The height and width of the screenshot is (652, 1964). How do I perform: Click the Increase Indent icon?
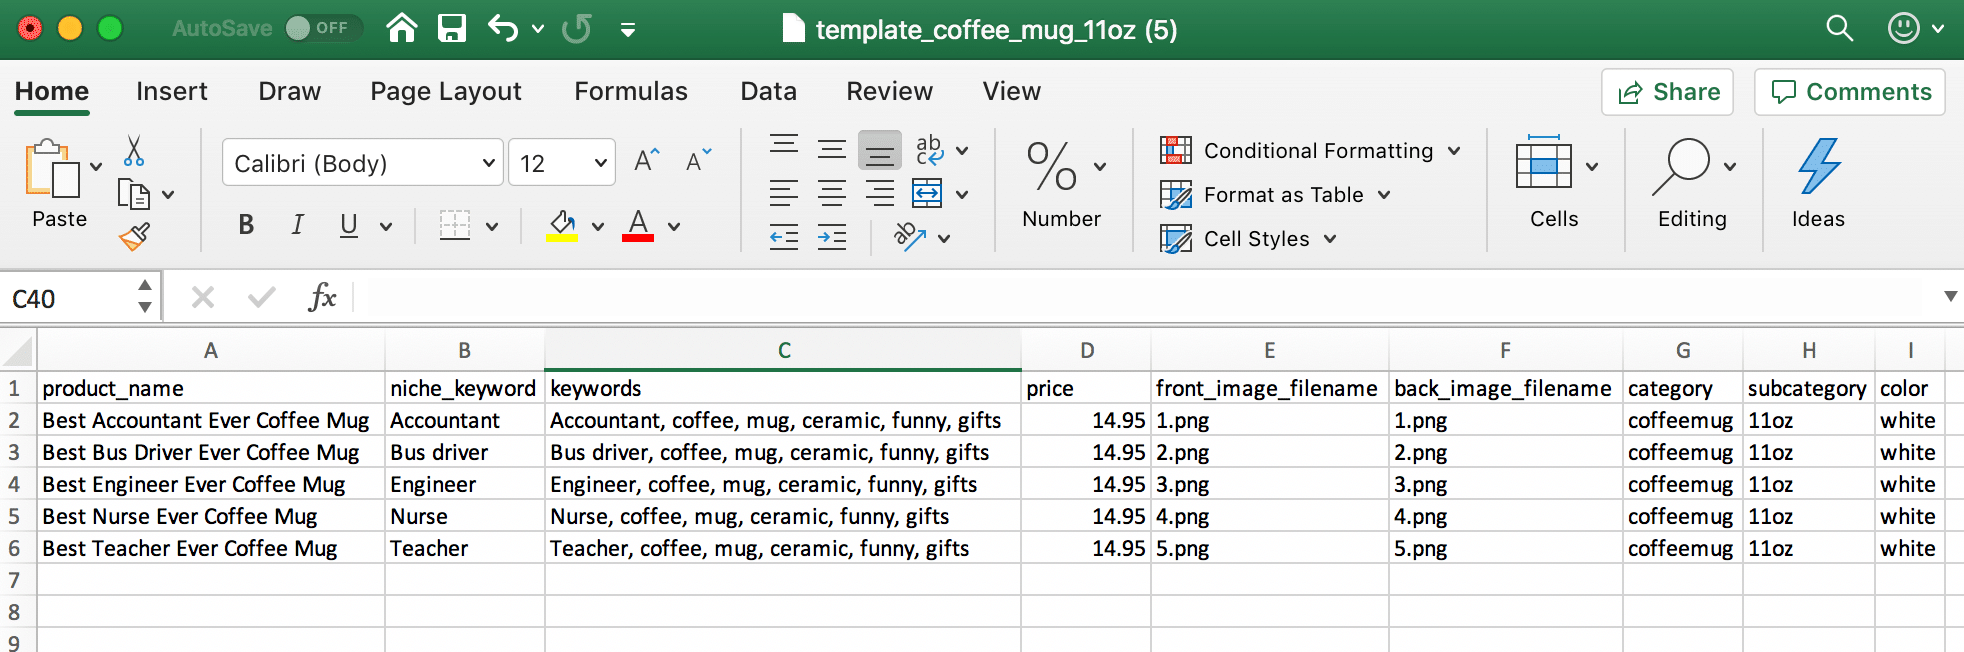coord(831,237)
